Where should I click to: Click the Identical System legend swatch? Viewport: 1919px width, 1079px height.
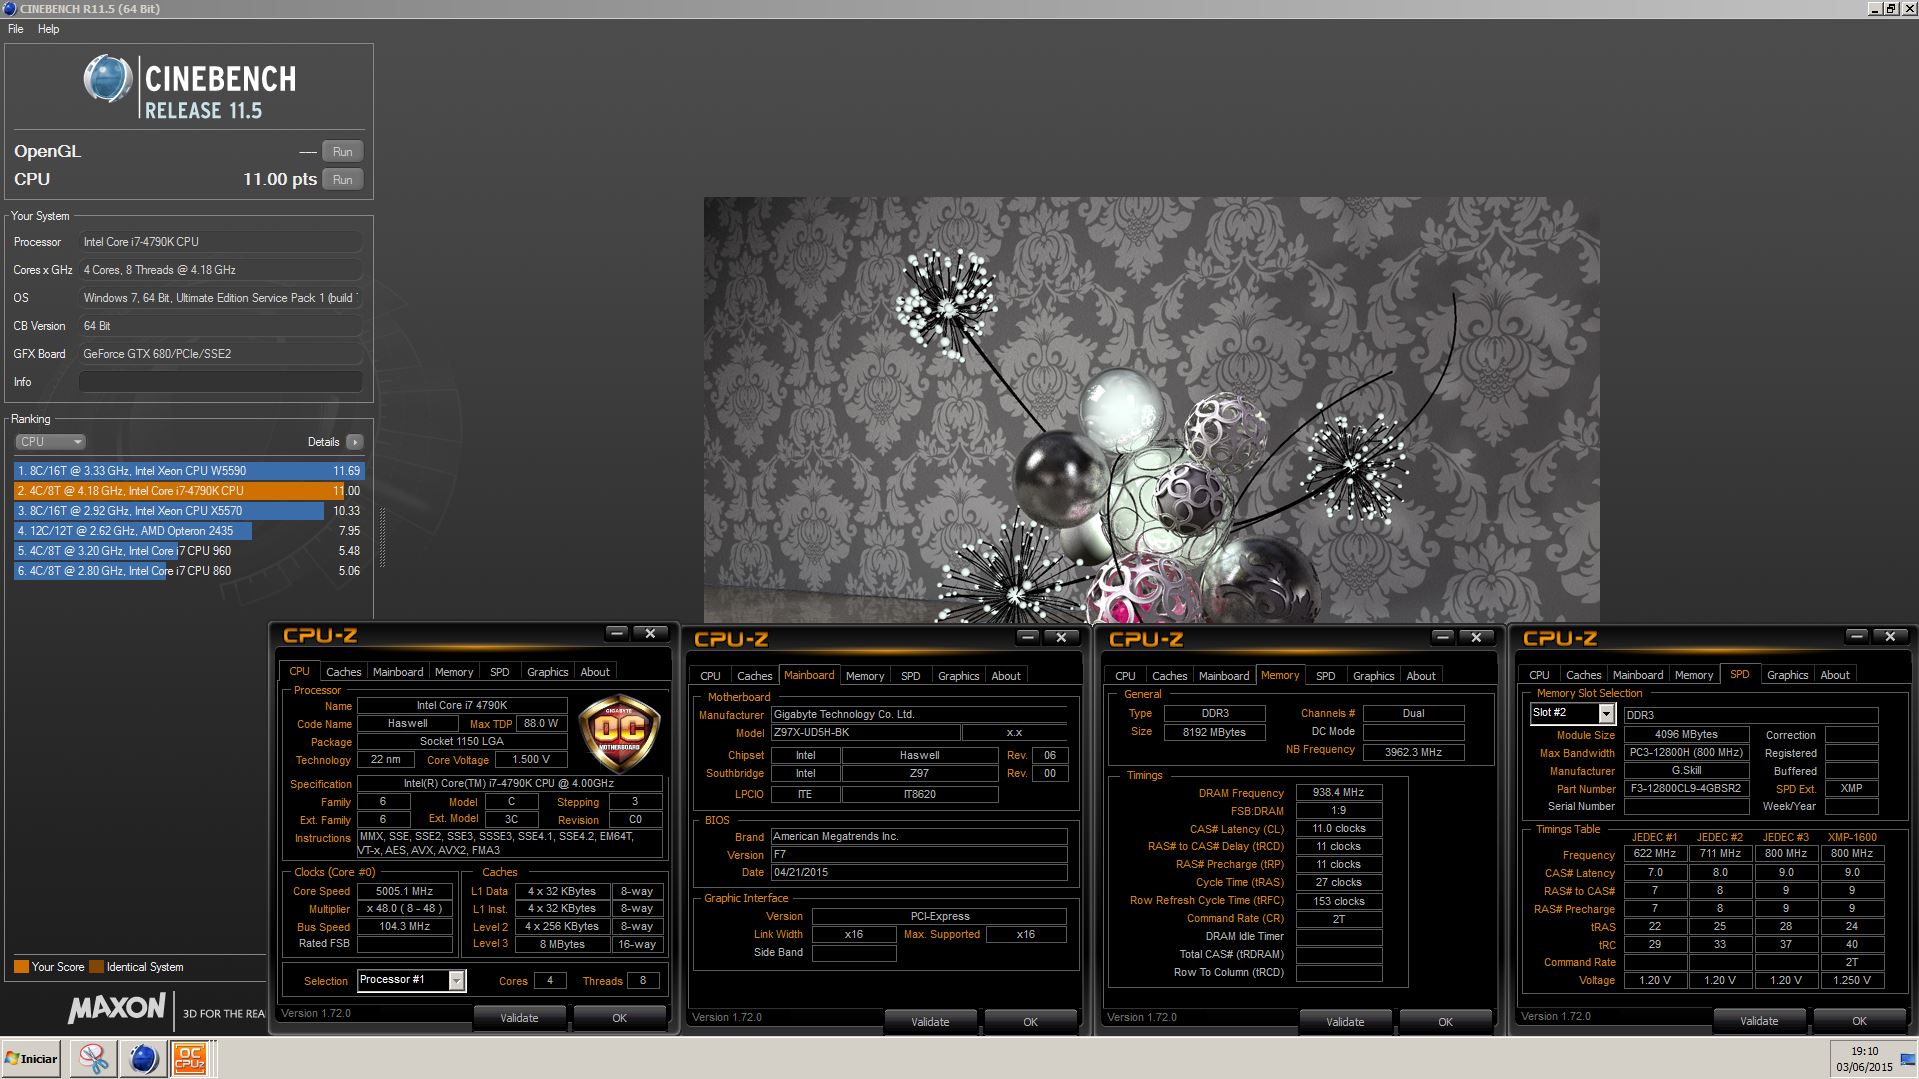pyautogui.click(x=96, y=967)
